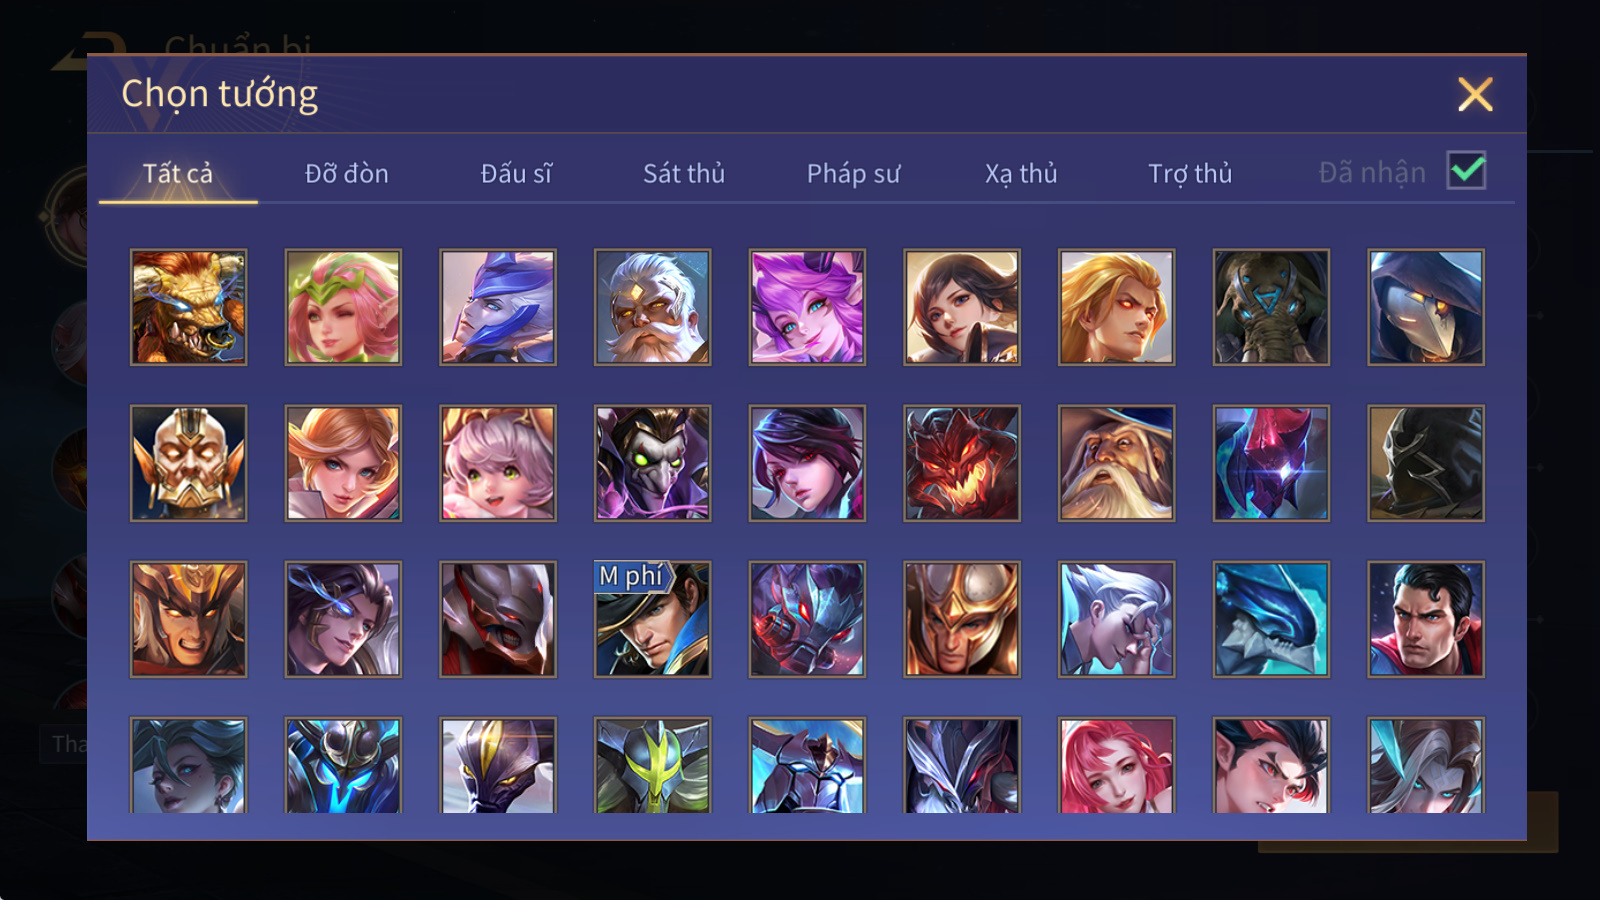
Task: Open the 'Sát thủ' tab
Action: [x=684, y=174]
